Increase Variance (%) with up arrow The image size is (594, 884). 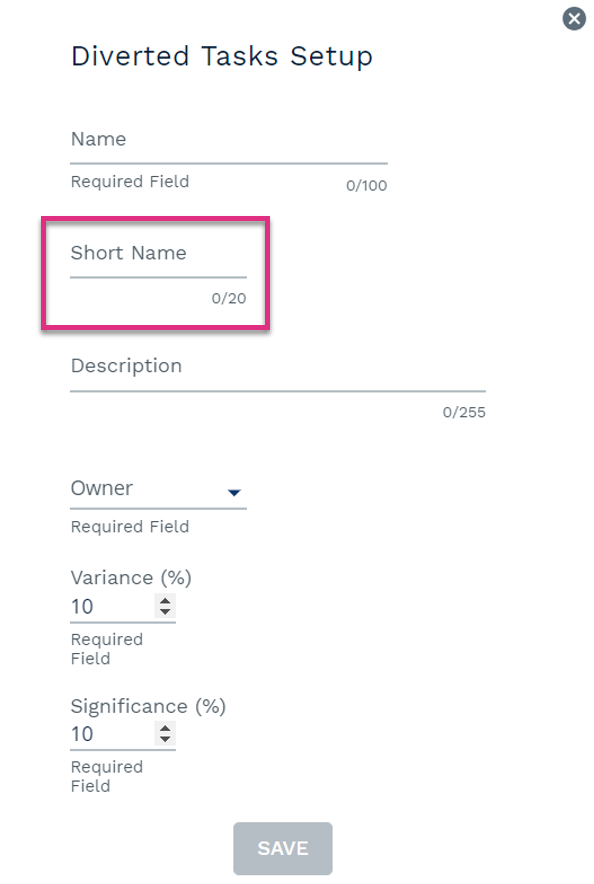[x=165, y=601]
